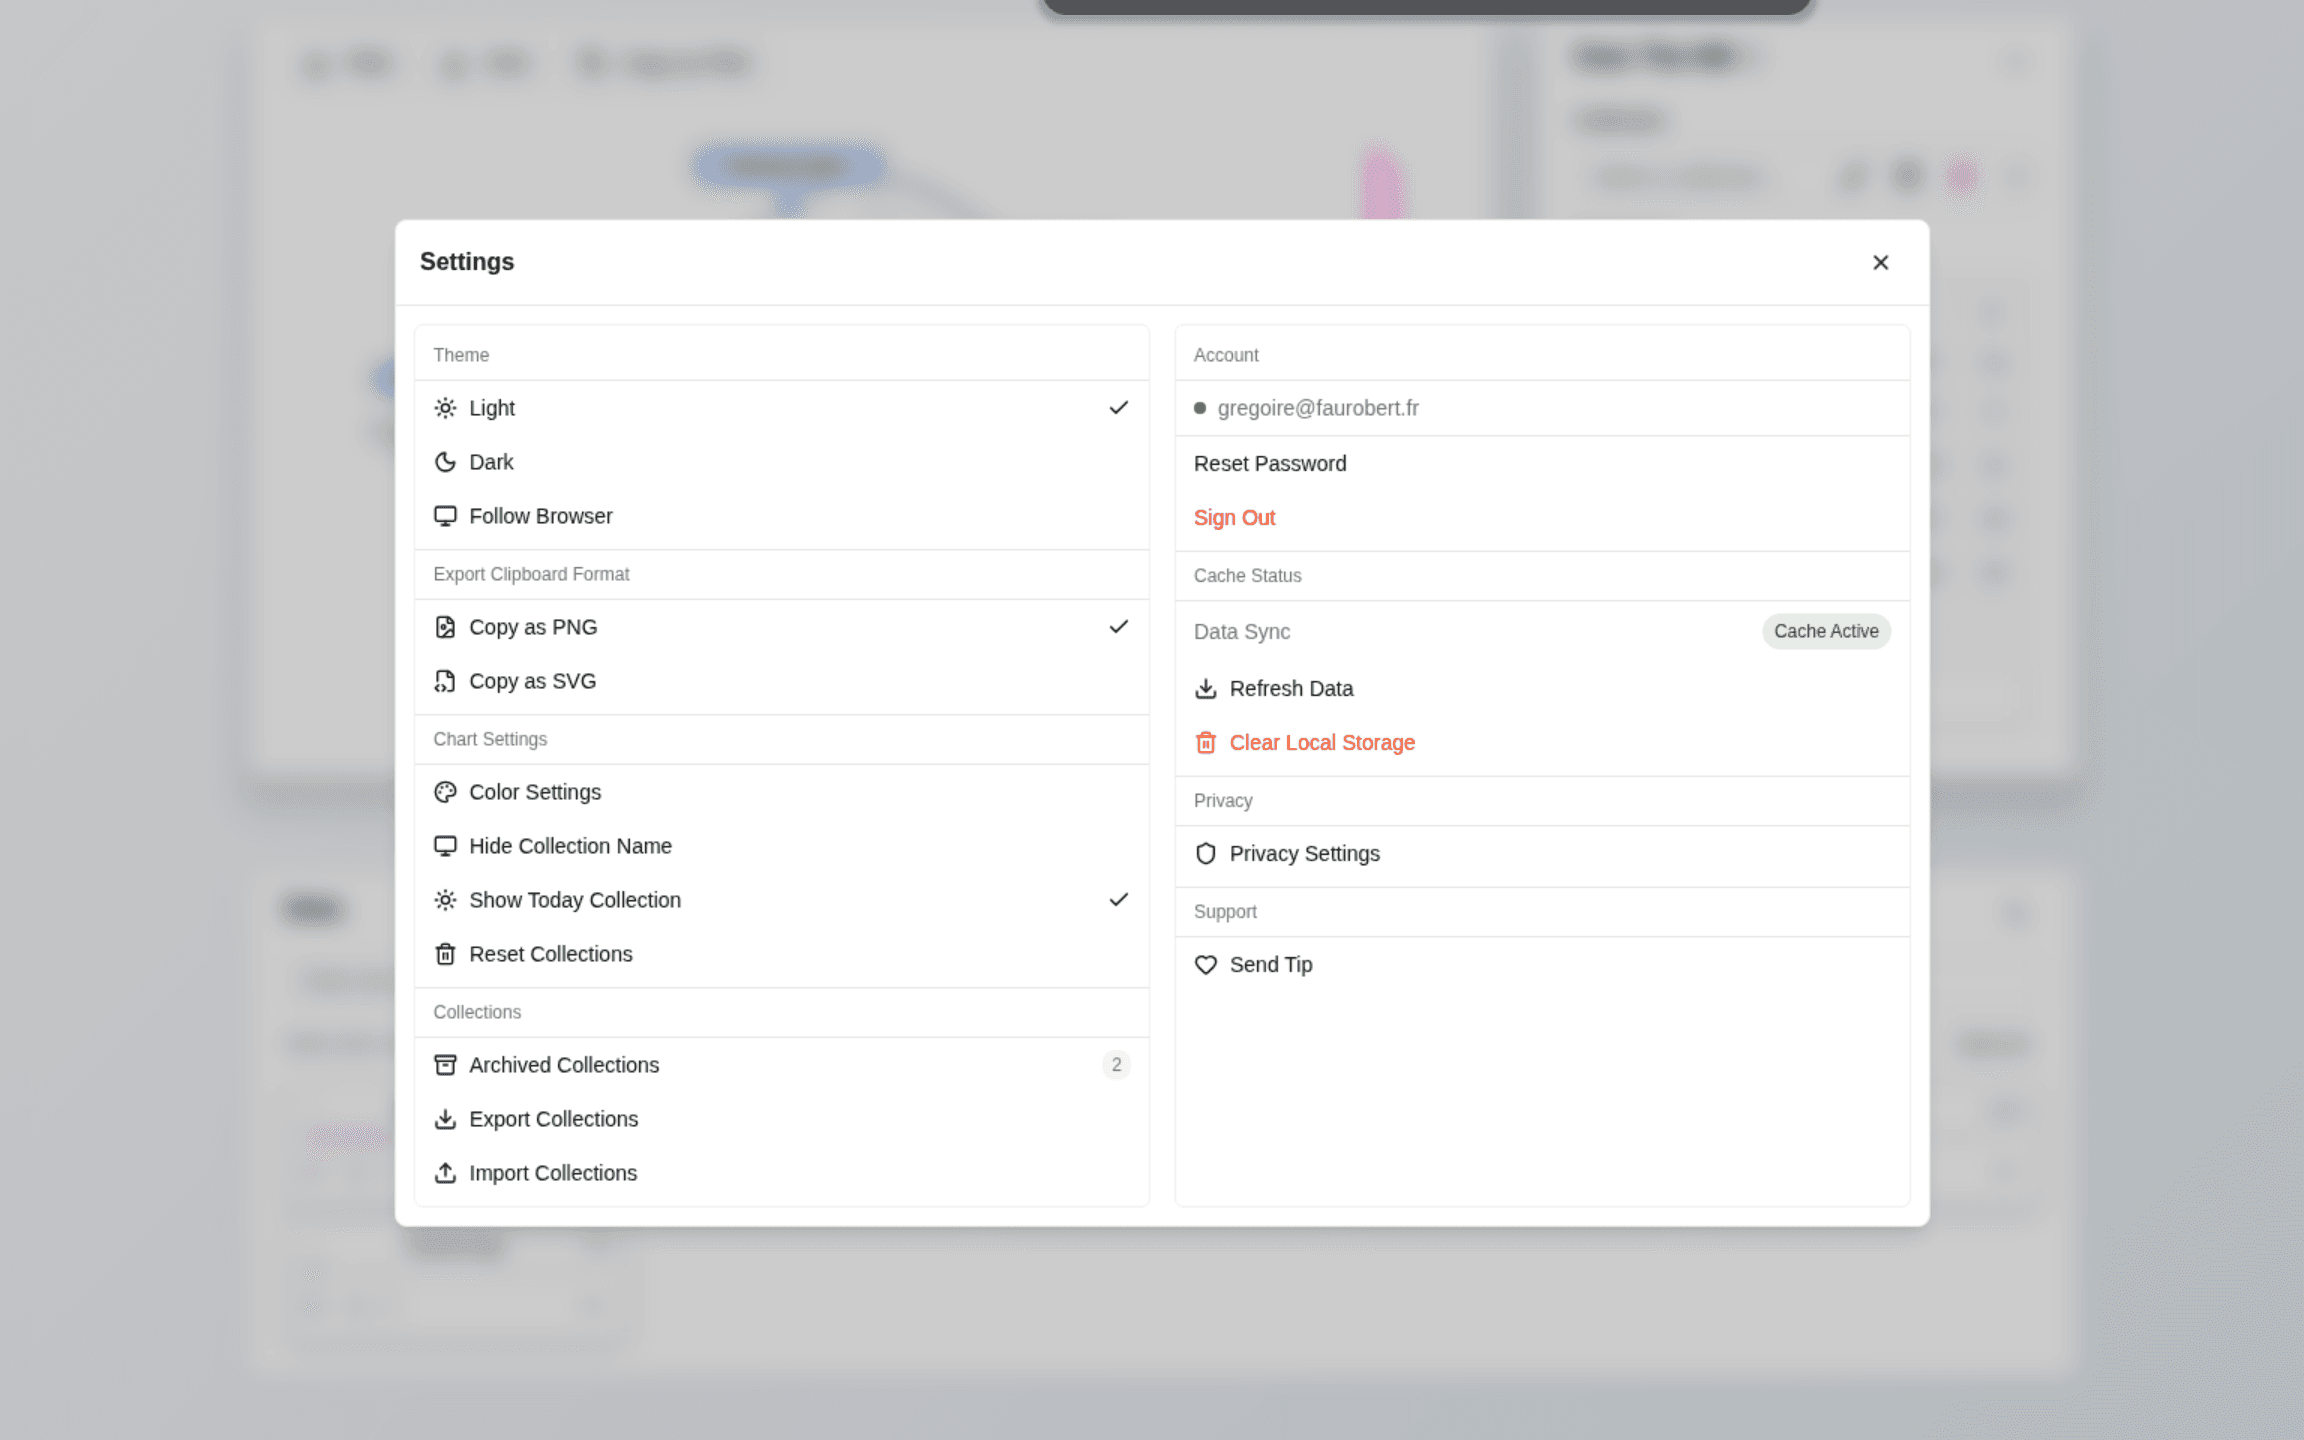Click the checkmark on Copy as PNG row
Image resolution: width=2304 pixels, height=1440 pixels.
click(1118, 627)
